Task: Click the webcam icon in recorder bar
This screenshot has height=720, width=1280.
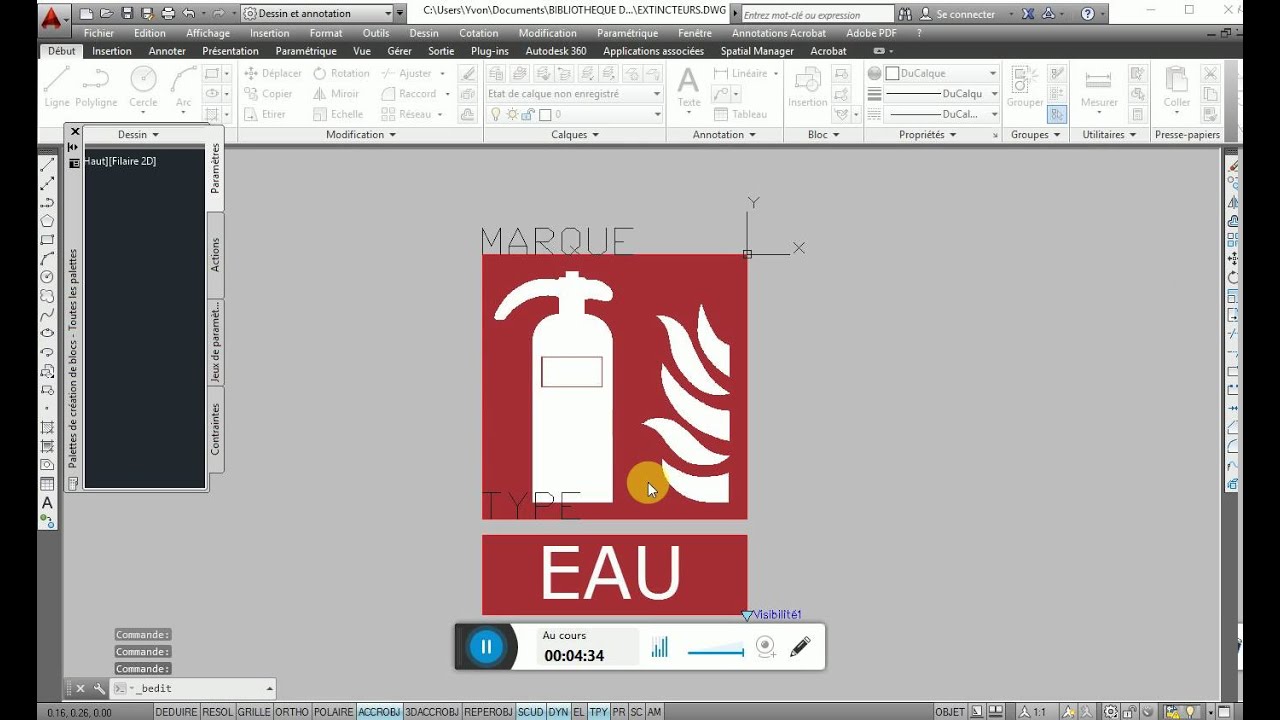Action: [766, 647]
